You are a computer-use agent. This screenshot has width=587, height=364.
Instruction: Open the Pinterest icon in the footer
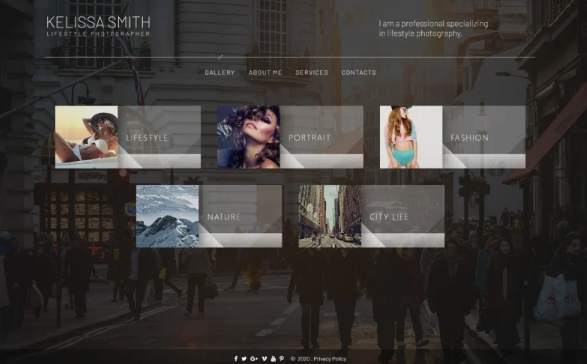[x=282, y=359]
